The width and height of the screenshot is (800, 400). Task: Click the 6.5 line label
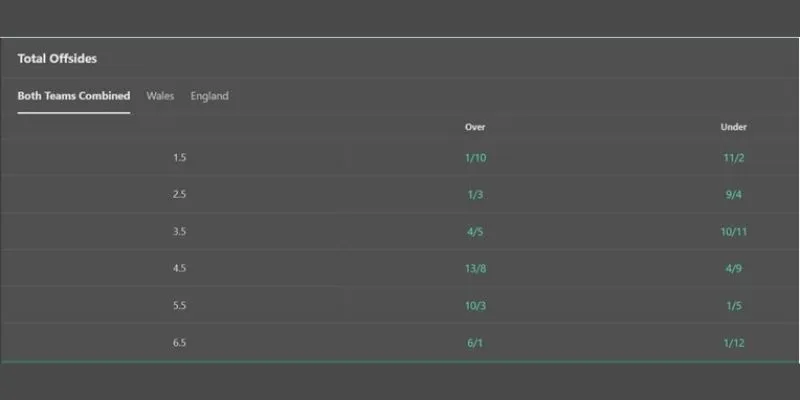click(180, 343)
